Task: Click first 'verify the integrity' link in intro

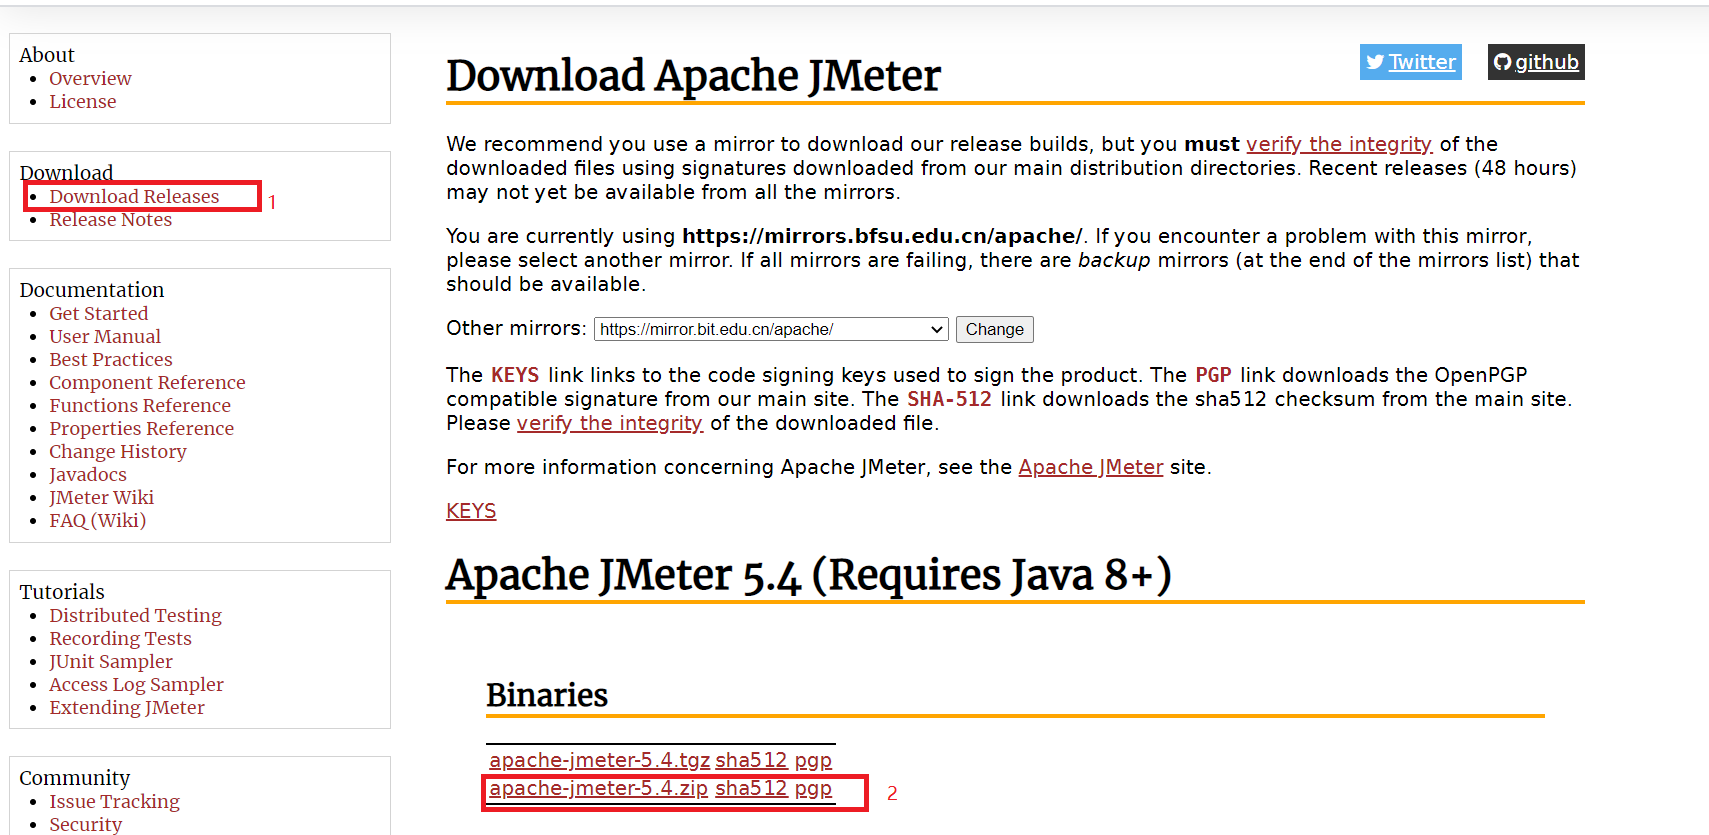Action: point(1339,144)
